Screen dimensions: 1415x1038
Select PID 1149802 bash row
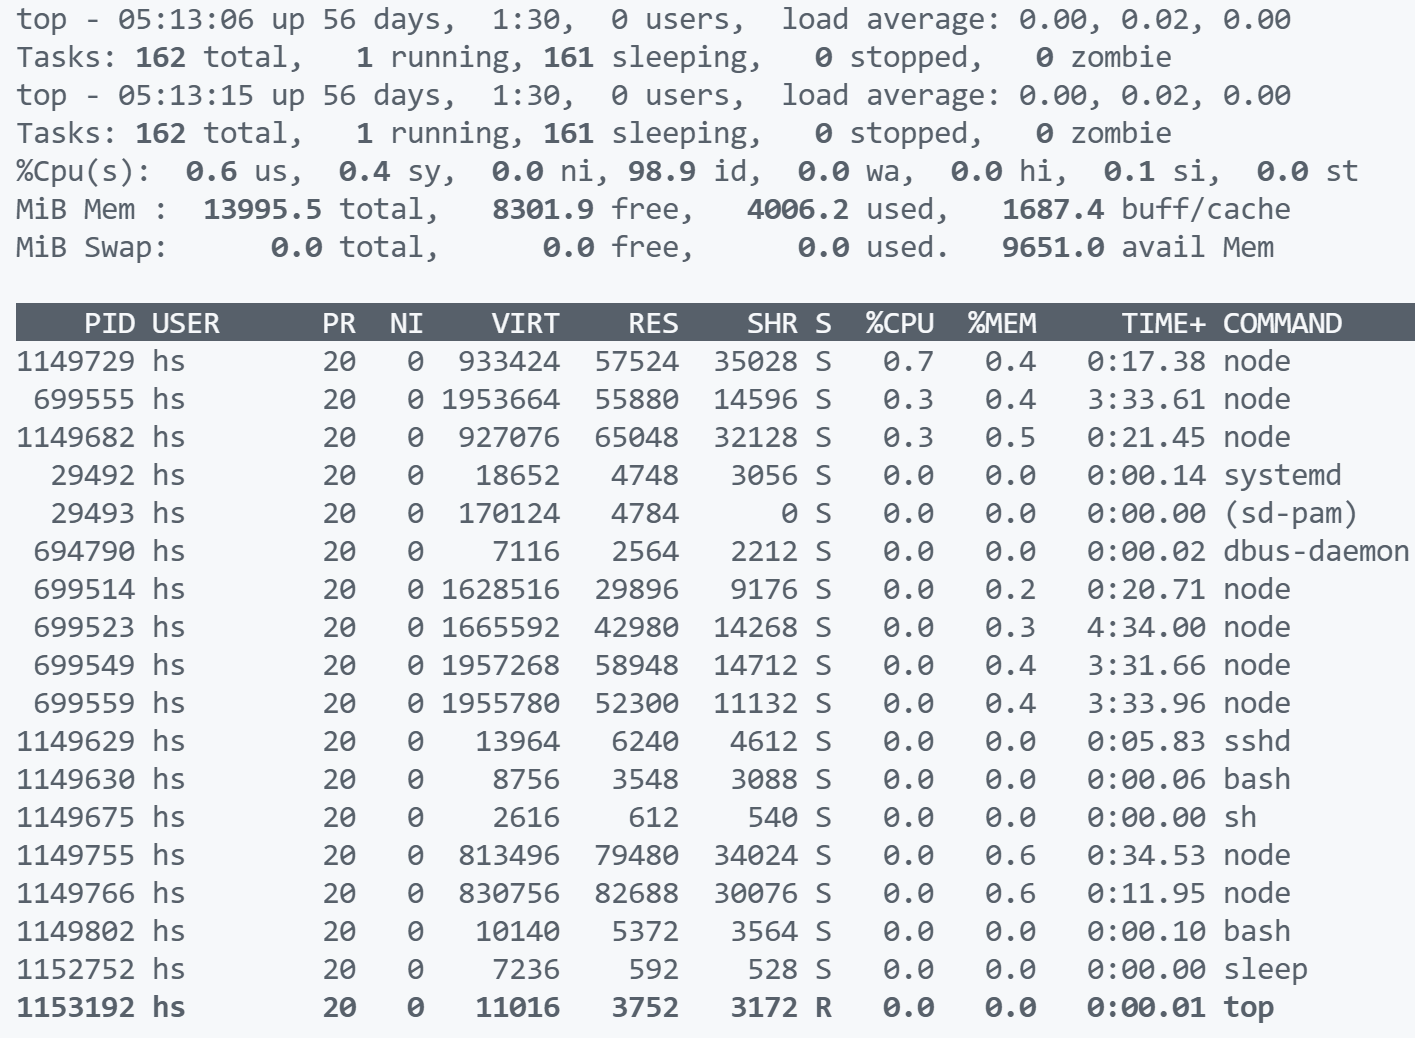(x=707, y=931)
